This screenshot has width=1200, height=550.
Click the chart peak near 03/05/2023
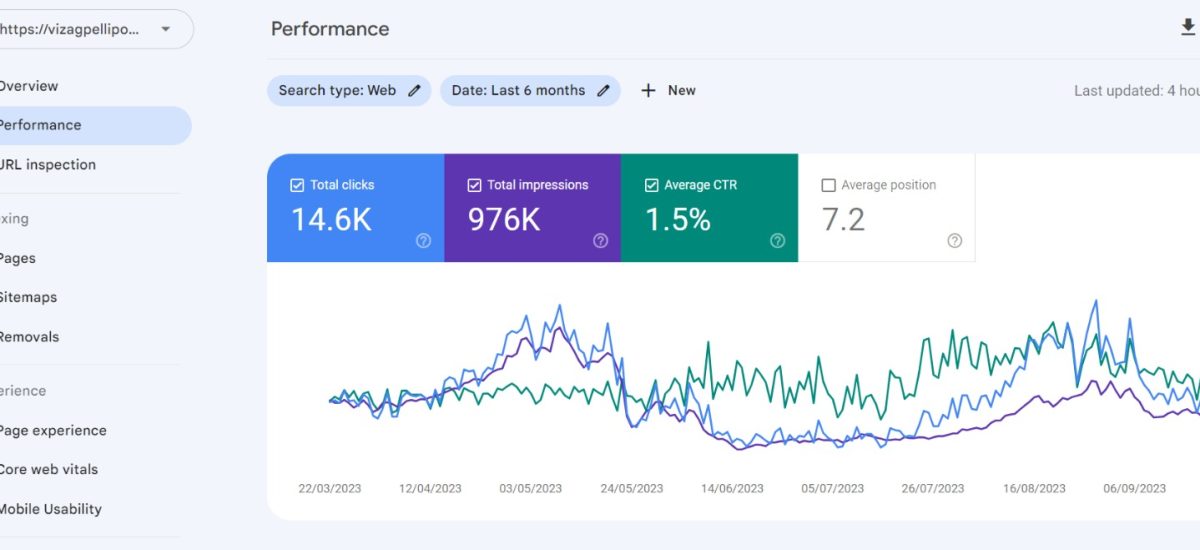pyautogui.click(x=527, y=318)
